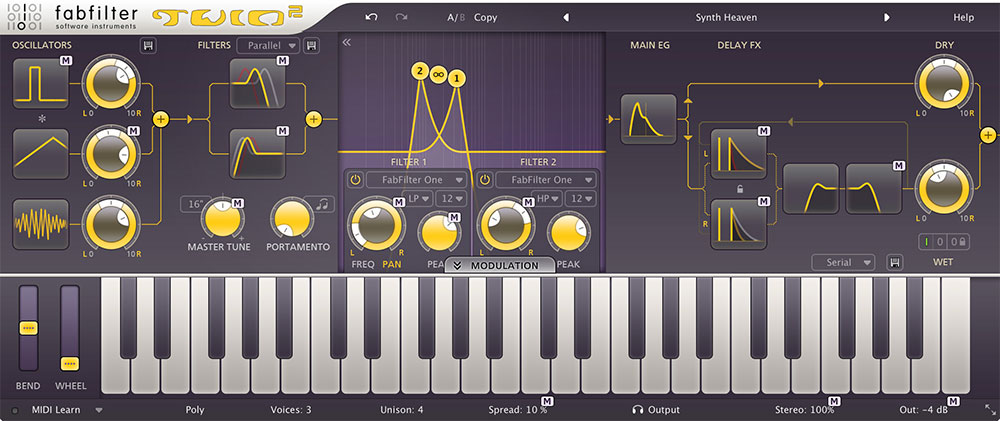Click the 16' octave button
This screenshot has width=1000, height=421.
196,204
